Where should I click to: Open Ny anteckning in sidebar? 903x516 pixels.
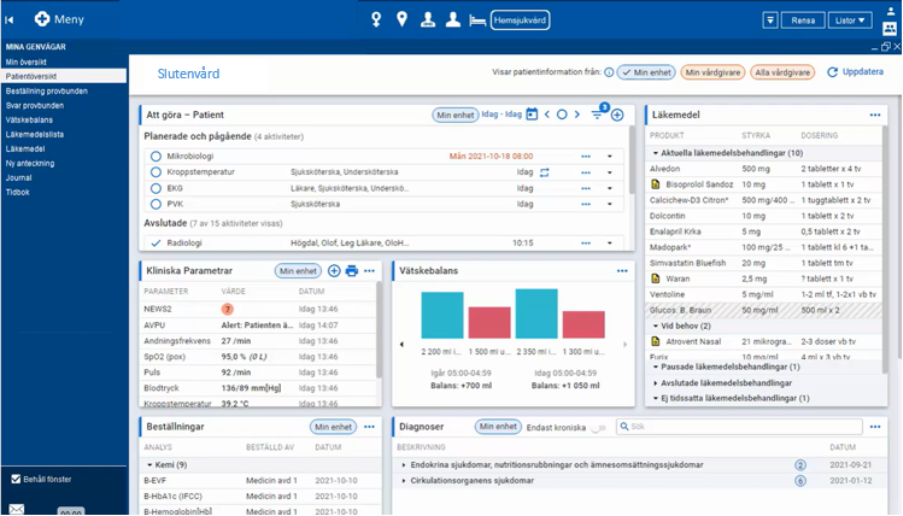click(30, 163)
